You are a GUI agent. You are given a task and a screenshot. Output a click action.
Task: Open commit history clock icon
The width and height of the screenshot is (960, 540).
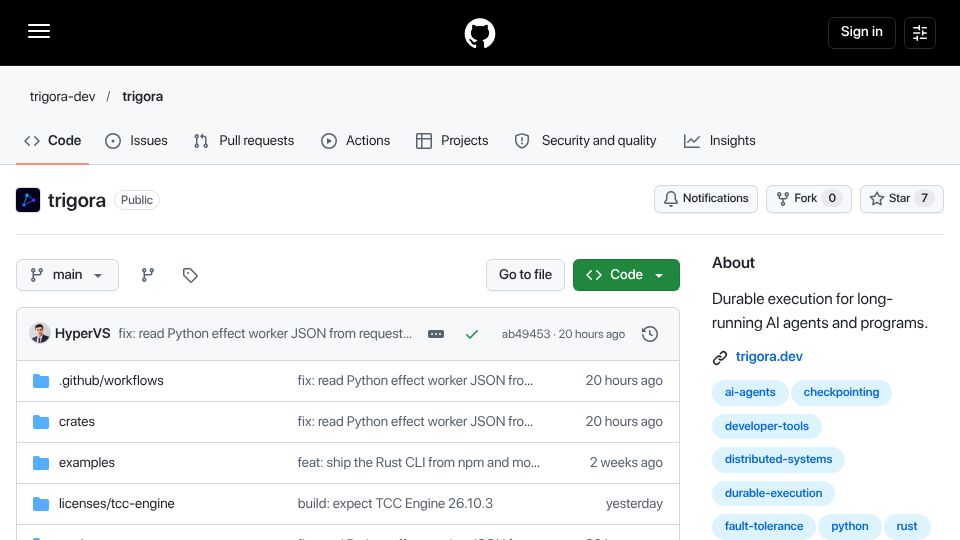(650, 334)
